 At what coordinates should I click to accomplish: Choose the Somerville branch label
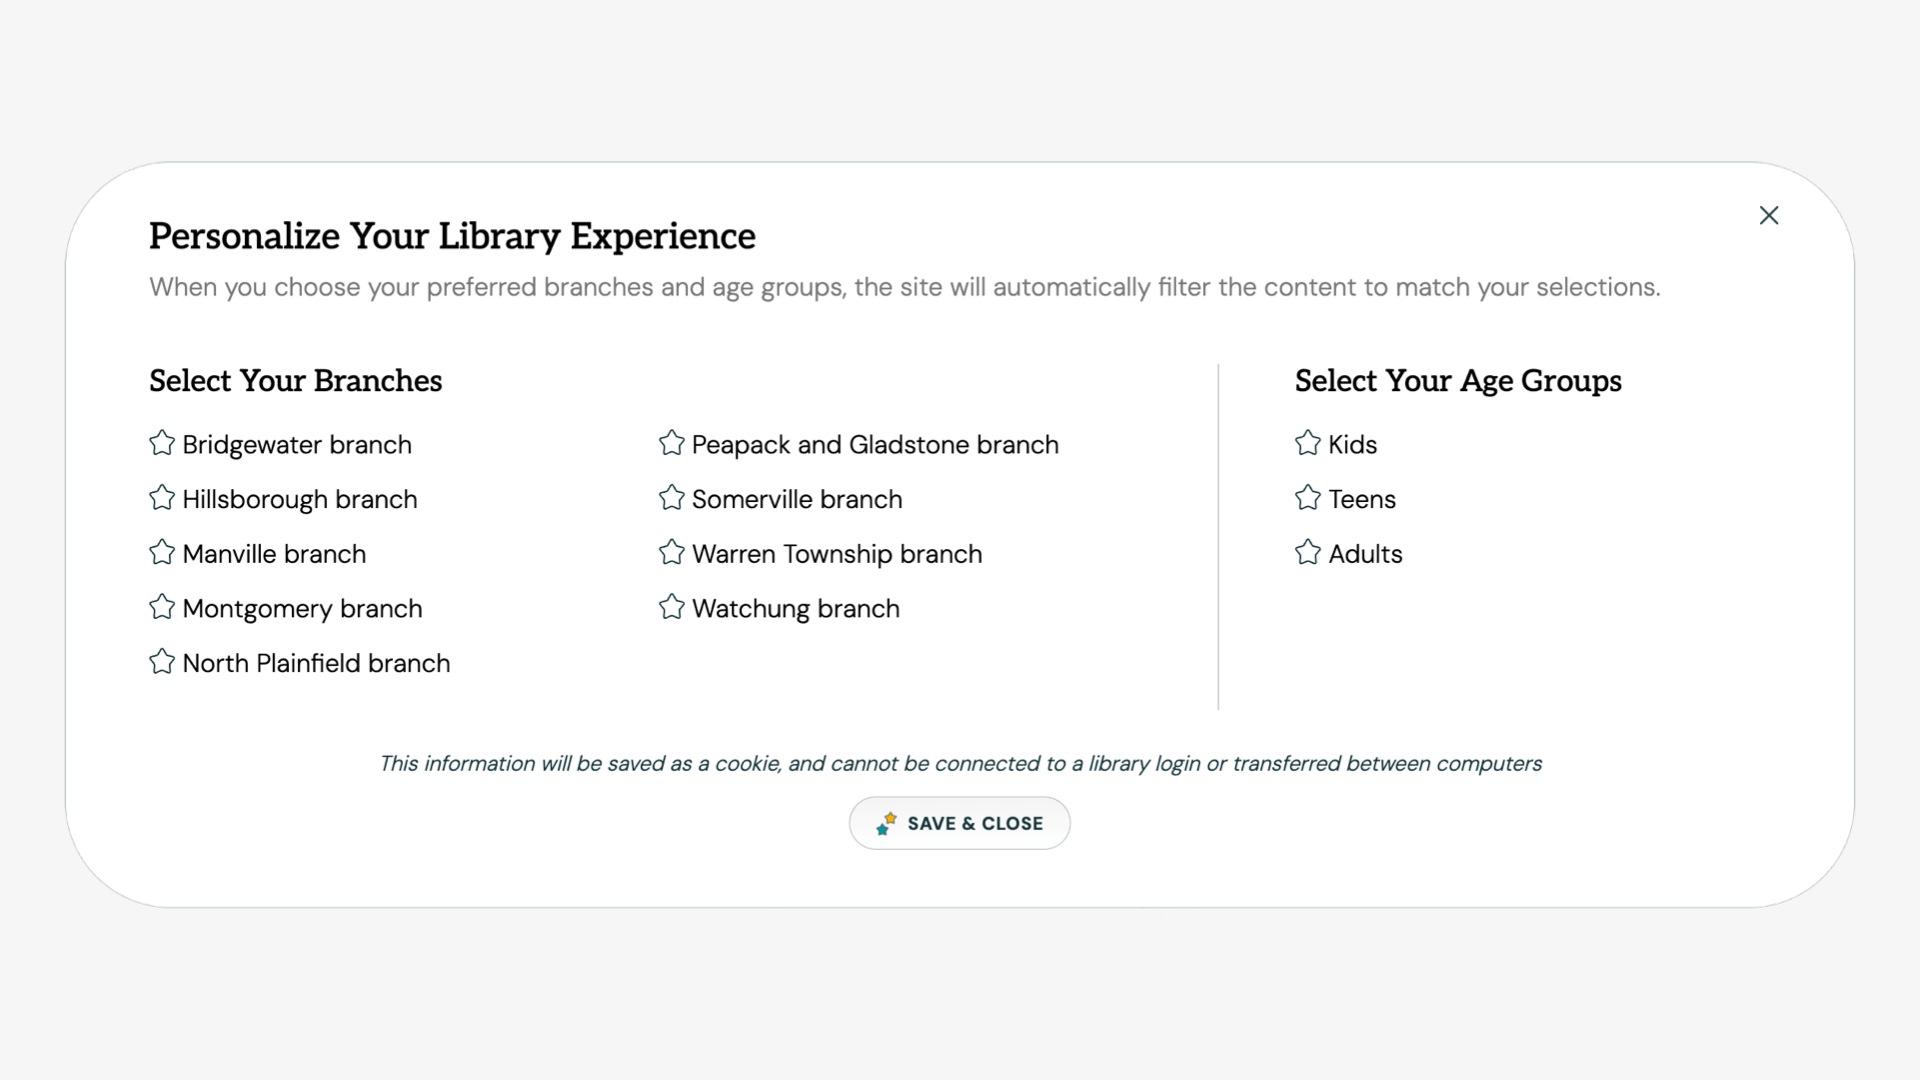coord(797,499)
